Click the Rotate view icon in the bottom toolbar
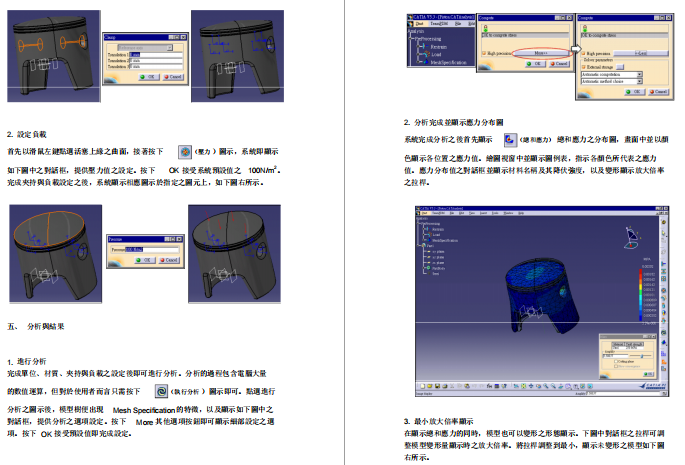685x465 pixels. (x=539, y=386)
